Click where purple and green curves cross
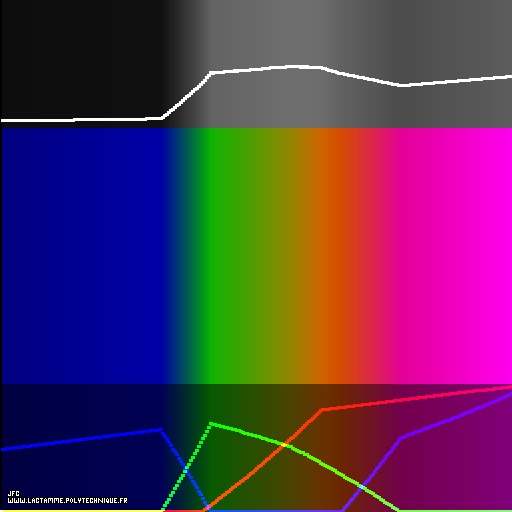The width and height of the screenshot is (512, 512). [362, 487]
